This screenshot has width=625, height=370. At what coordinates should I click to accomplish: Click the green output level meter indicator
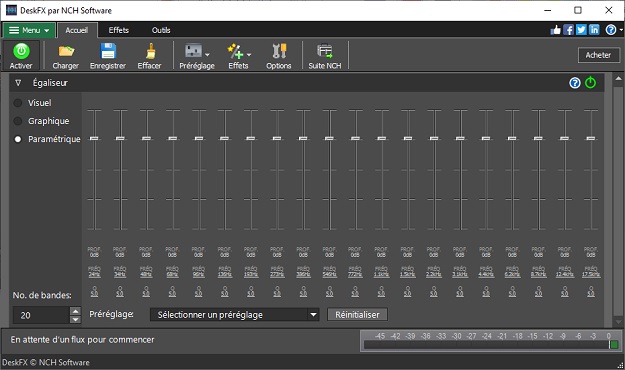tap(614, 344)
